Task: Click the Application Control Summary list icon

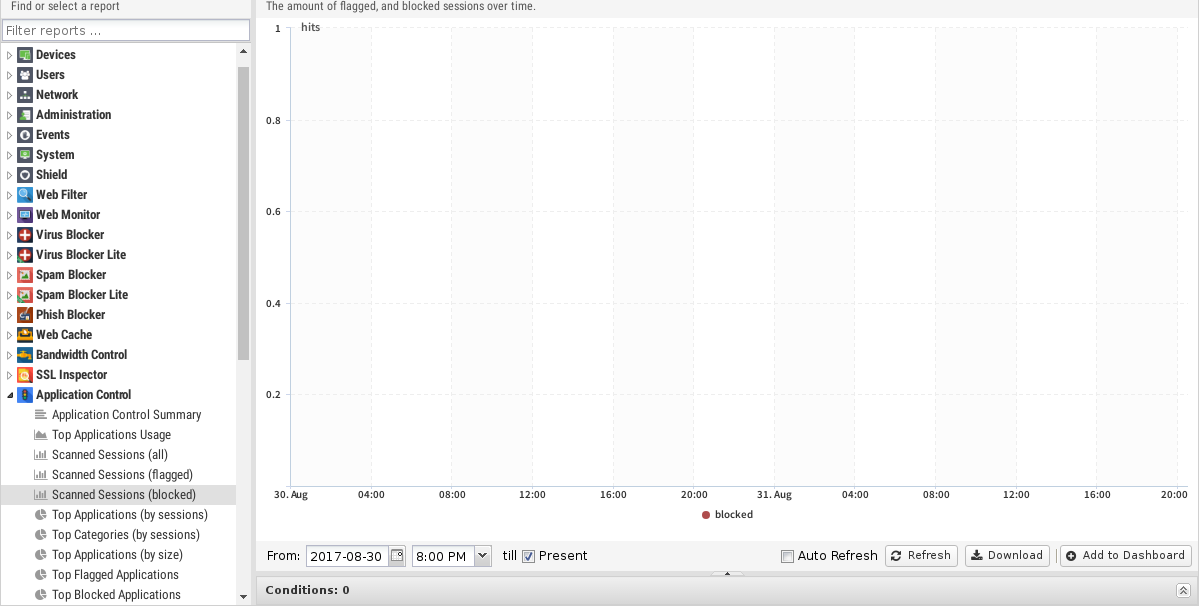Action: (41, 415)
